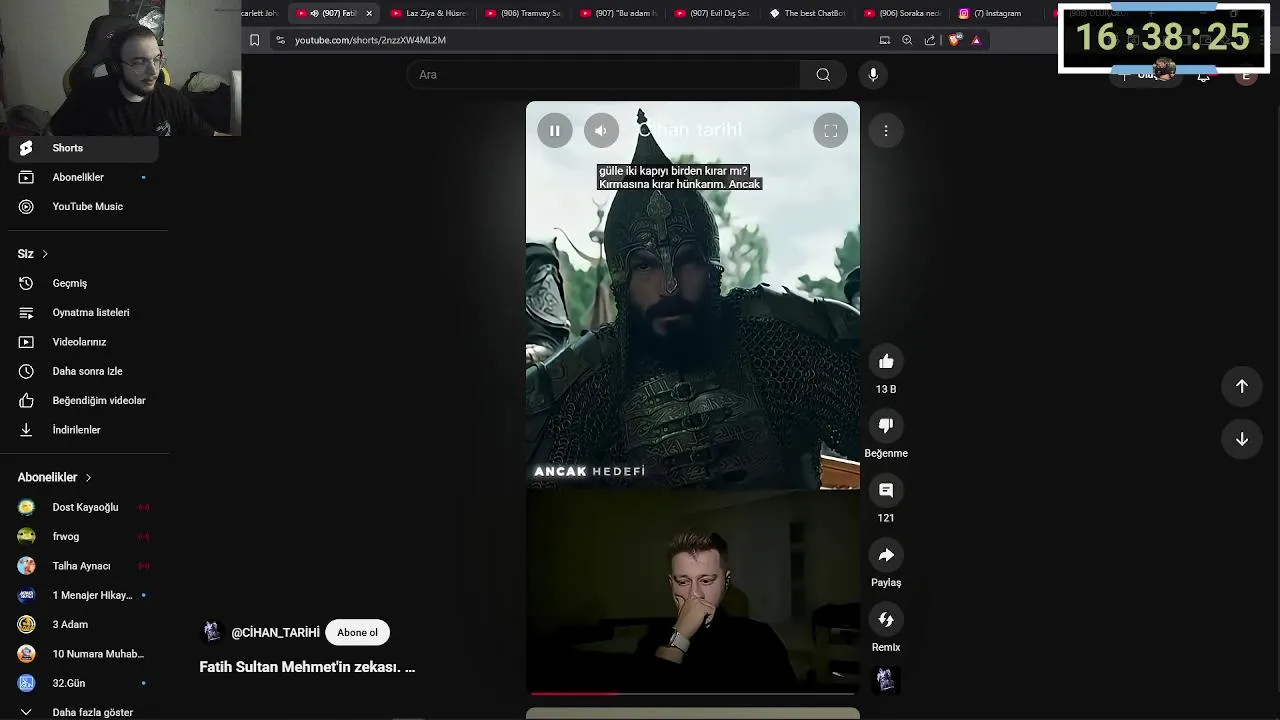Screen dimensions: 1280x720
Task: Open İndirilenler downloads
Action: pyautogui.click(x=84, y=430)
